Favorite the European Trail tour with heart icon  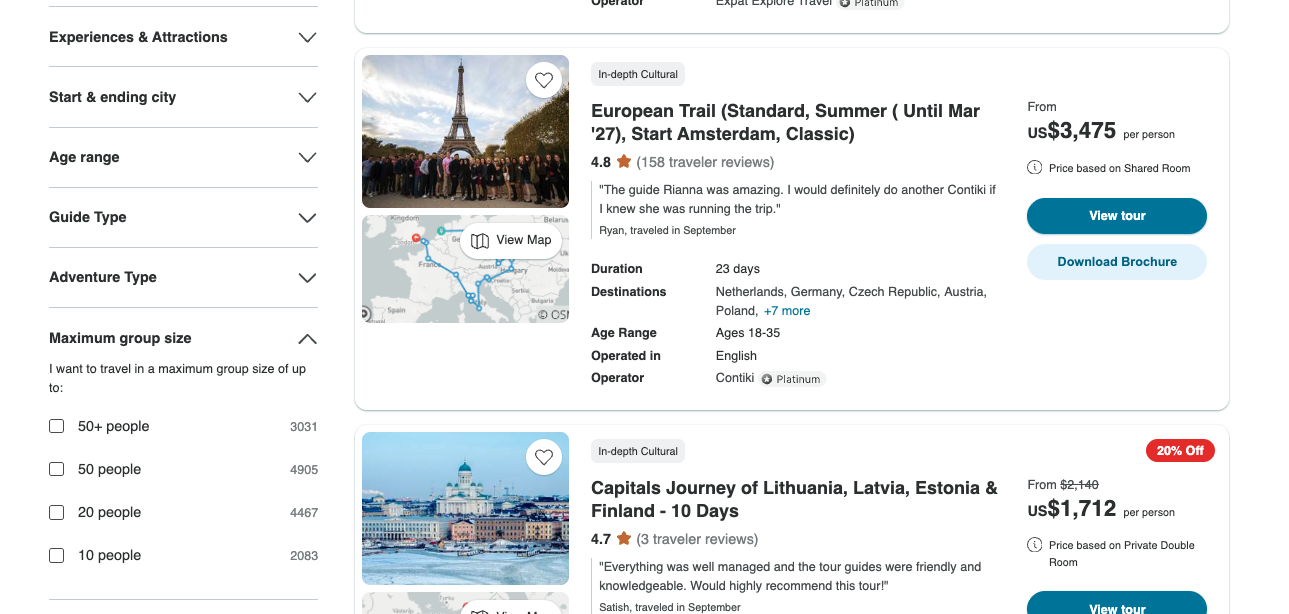coord(544,81)
